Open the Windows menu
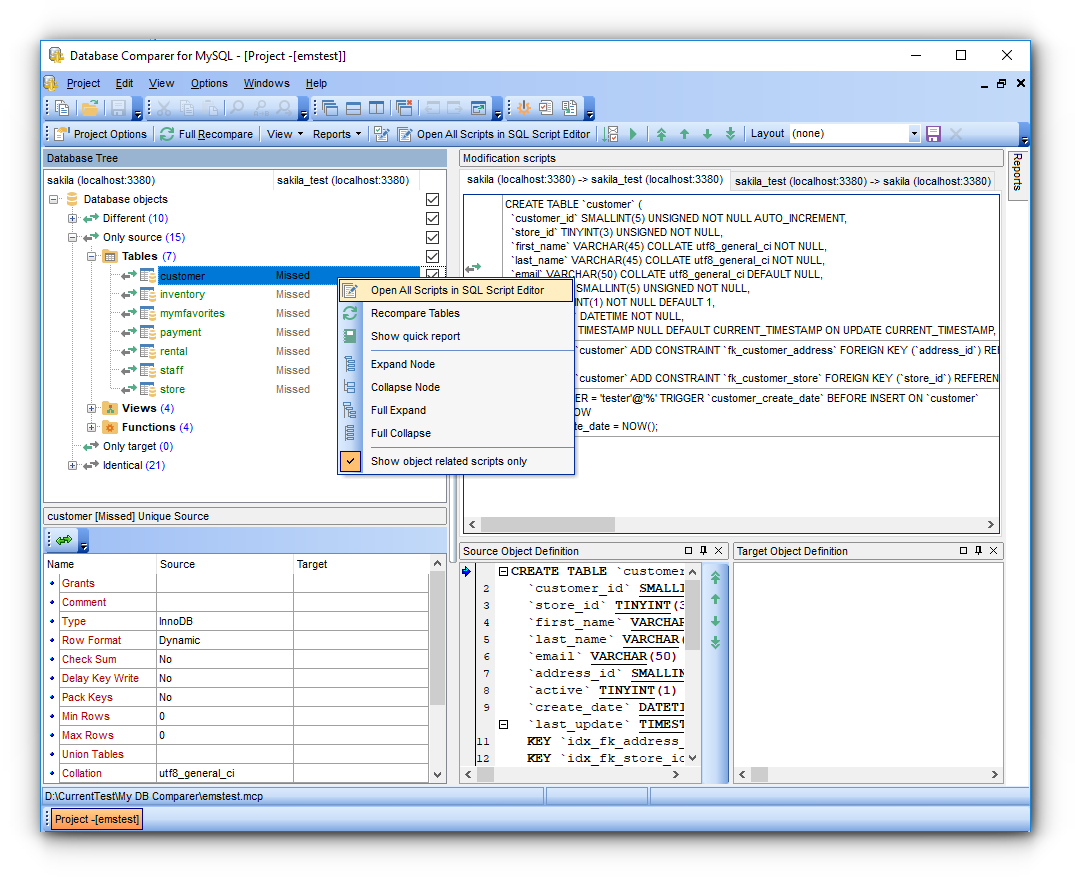Viewport: 1075px width, 877px height. pos(266,84)
